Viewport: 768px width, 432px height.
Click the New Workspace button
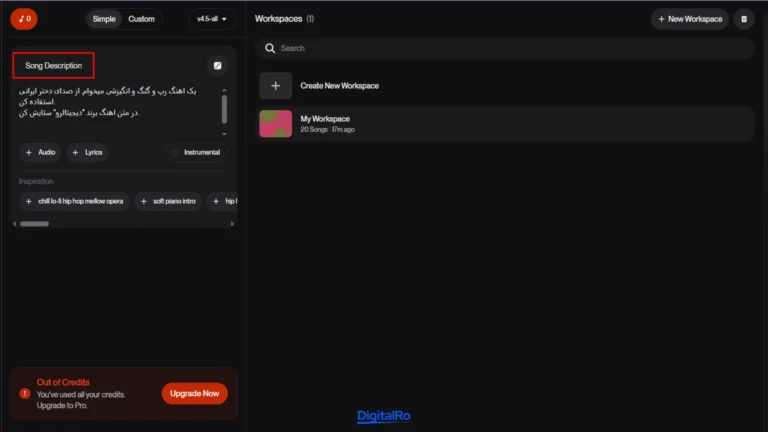click(689, 19)
